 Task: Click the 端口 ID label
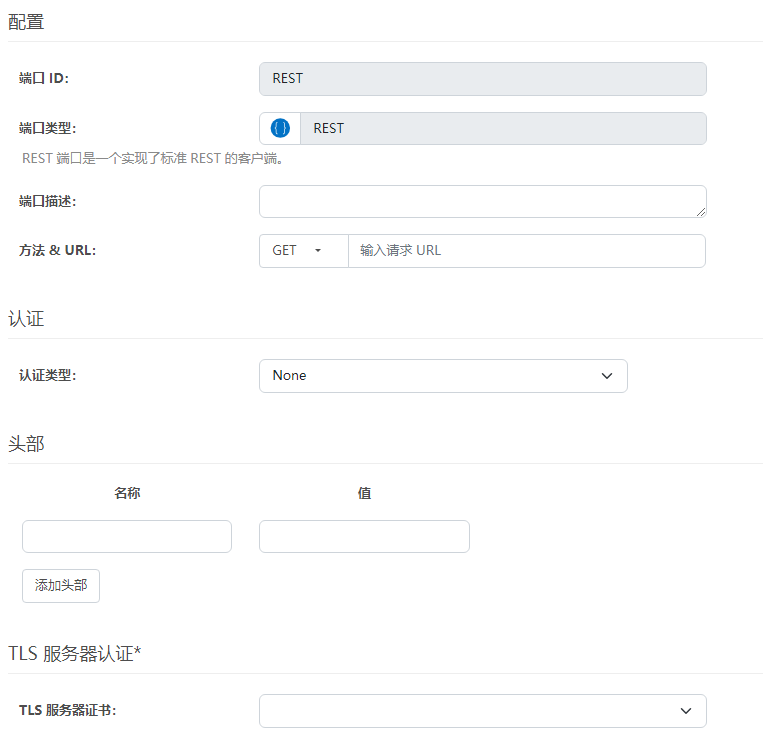coord(44,78)
